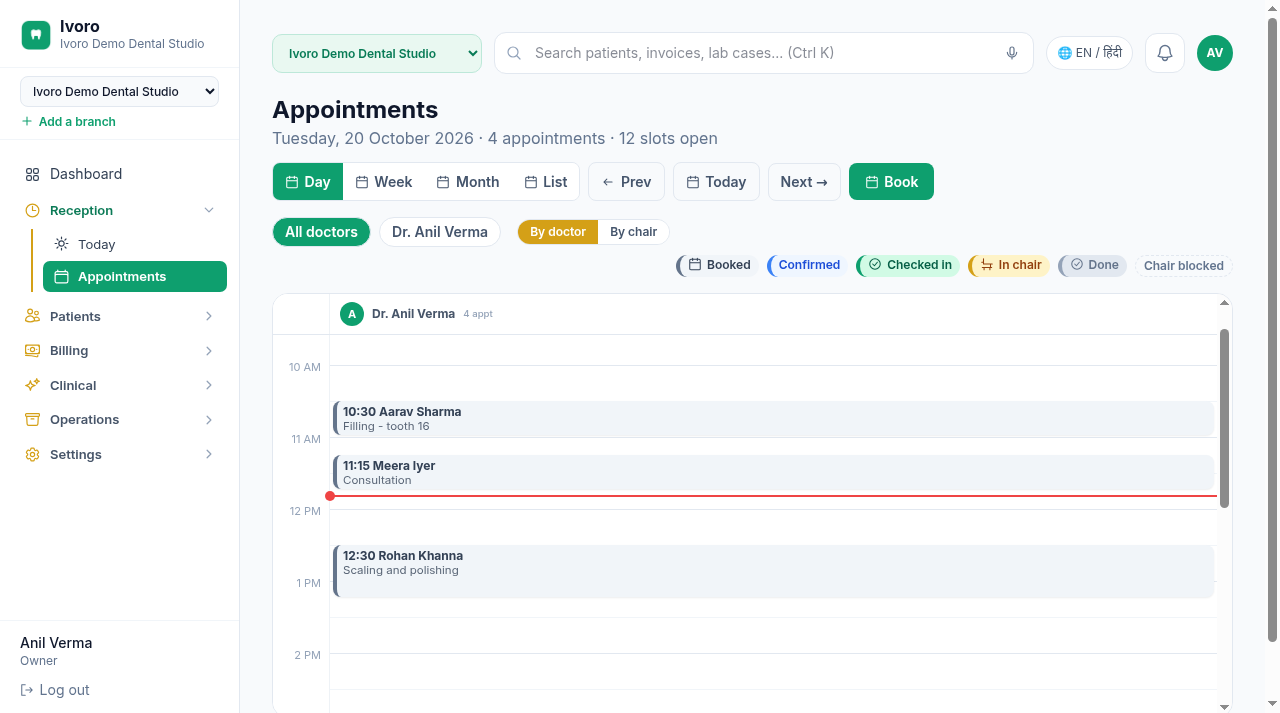Click the search magnifier icon
Viewport: 1280px width, 713px height.
click(x=514, y=53)
